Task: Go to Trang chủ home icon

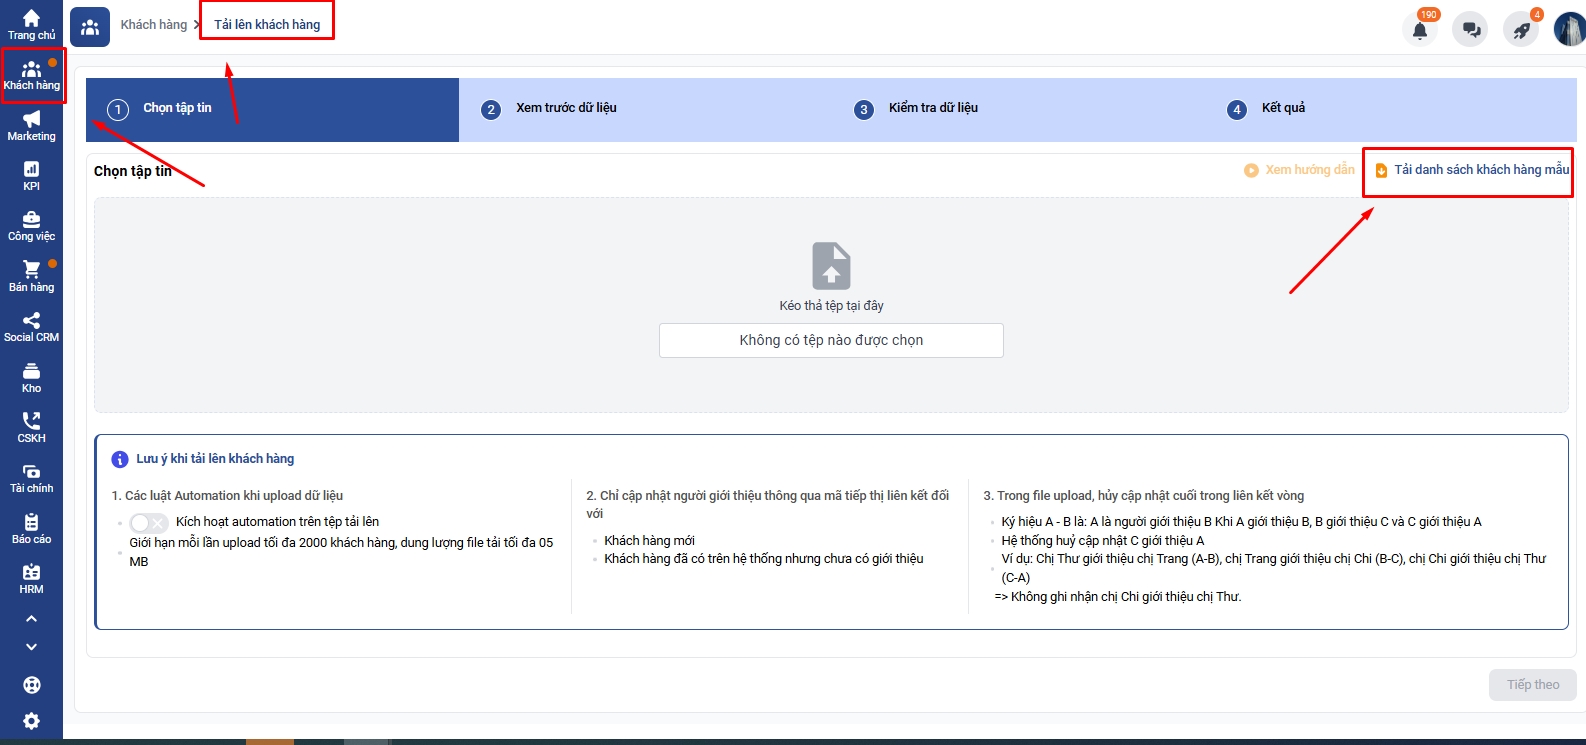Action: click(31, 24)
